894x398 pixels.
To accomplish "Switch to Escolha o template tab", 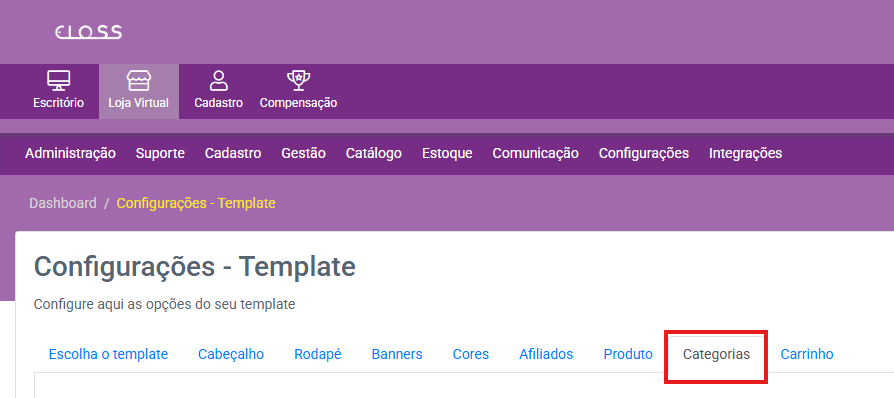I will point(108,354).
